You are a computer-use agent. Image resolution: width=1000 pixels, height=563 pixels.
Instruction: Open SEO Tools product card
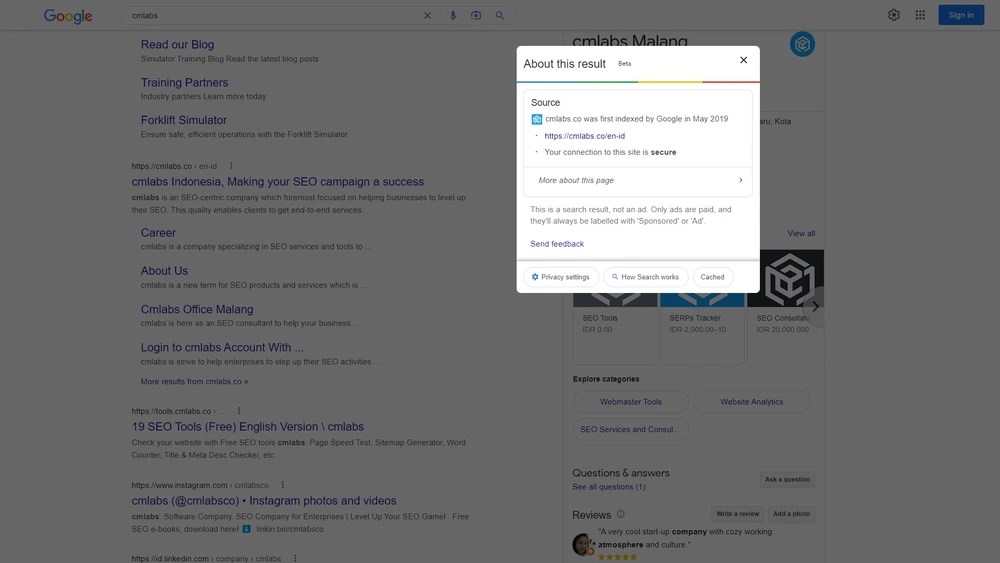(615, 328)
